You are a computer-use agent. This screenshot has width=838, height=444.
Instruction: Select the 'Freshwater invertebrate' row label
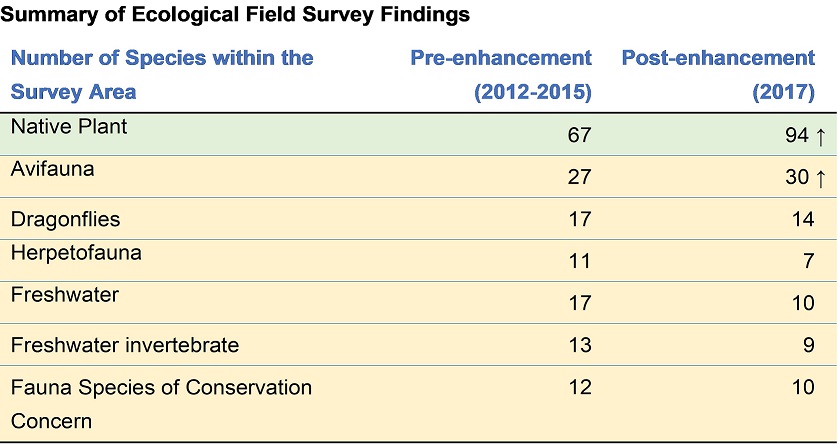click(x=125, y=345)
